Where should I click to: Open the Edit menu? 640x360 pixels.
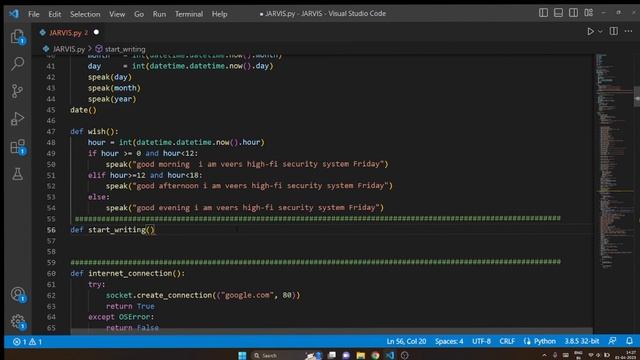[55, 14]
